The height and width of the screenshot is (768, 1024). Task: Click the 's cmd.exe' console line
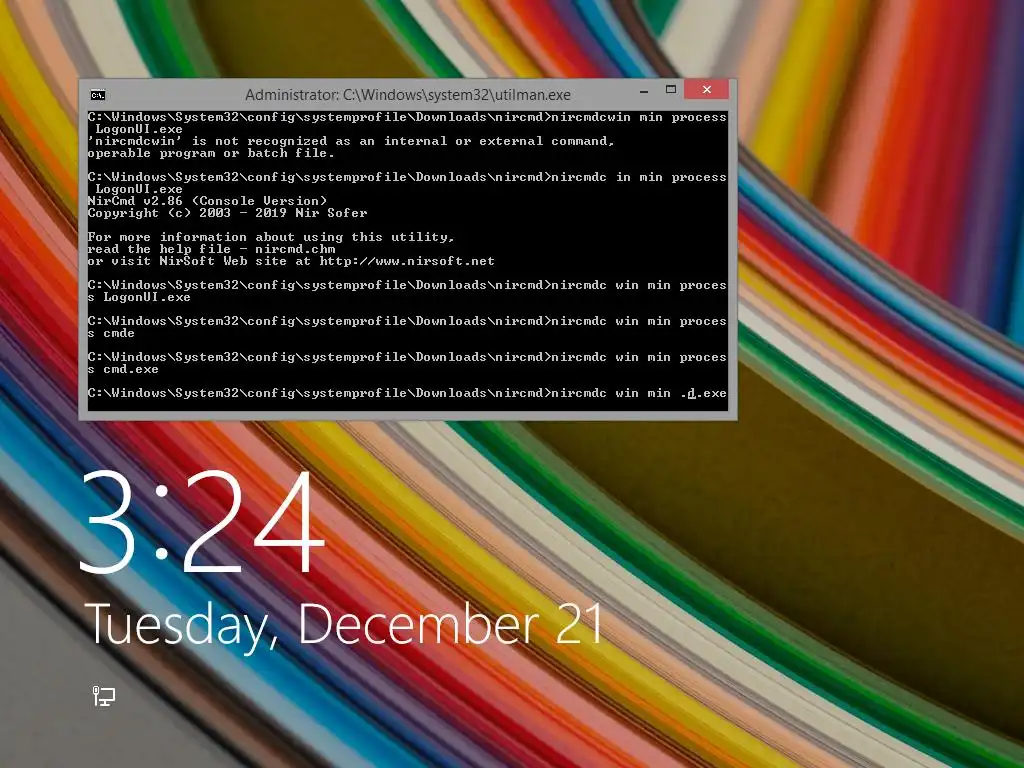pyautogui.click(x=123, y=369)
